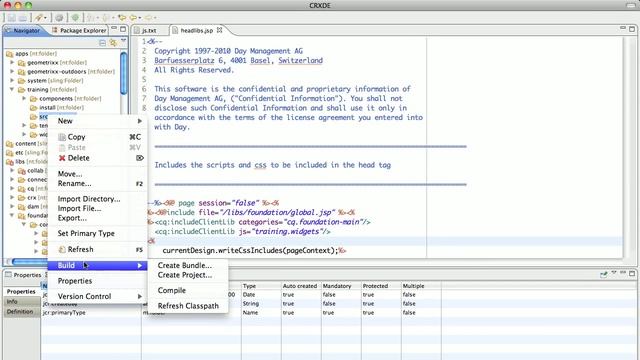Image resolution: width=640 pixels, height=360 pixels.
Task: Maximize the editor area
Action: 632,29
